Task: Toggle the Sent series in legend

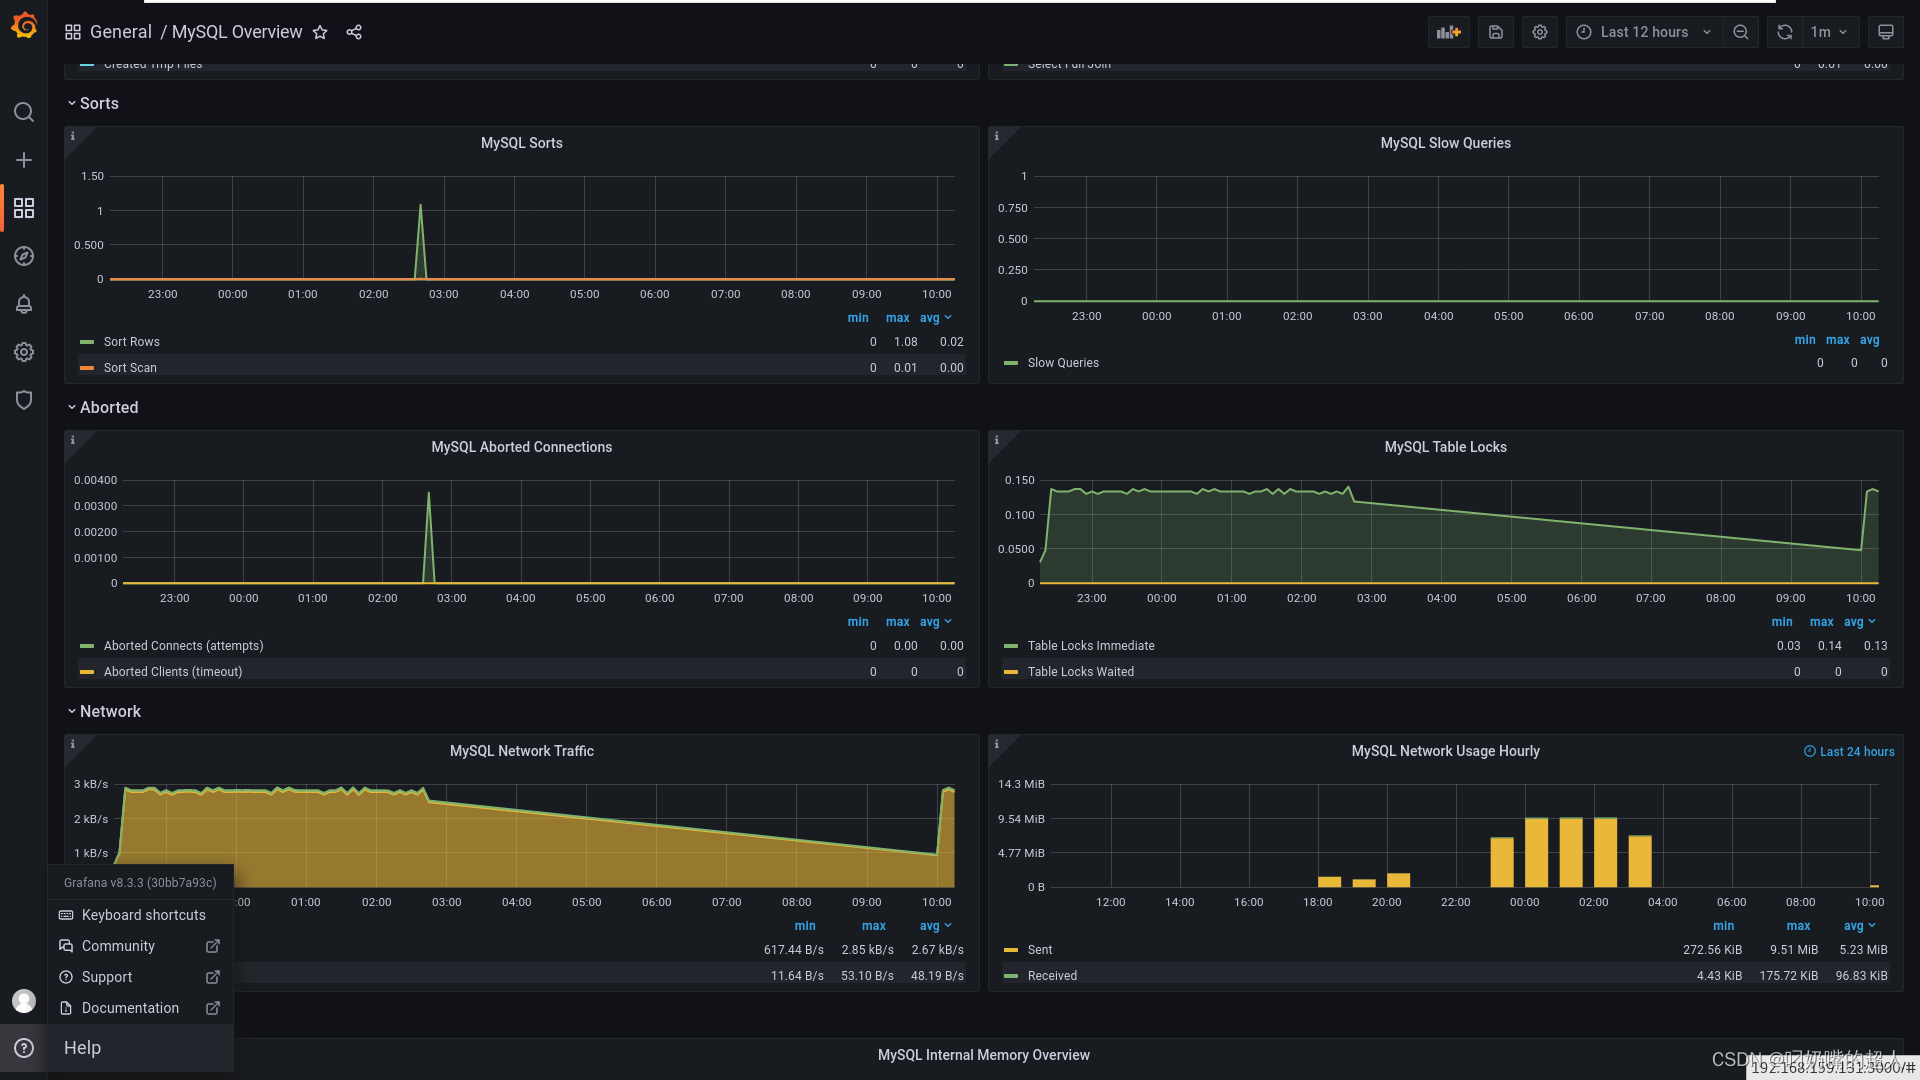Action: click(1040, 950)
